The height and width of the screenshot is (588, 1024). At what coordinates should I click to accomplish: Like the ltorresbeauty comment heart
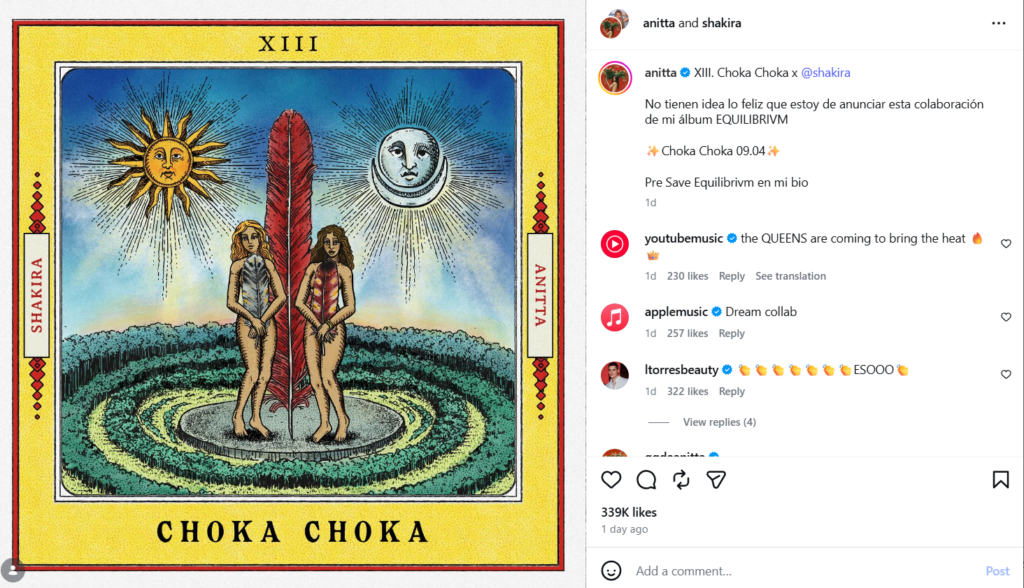(x=1006, y=374)
